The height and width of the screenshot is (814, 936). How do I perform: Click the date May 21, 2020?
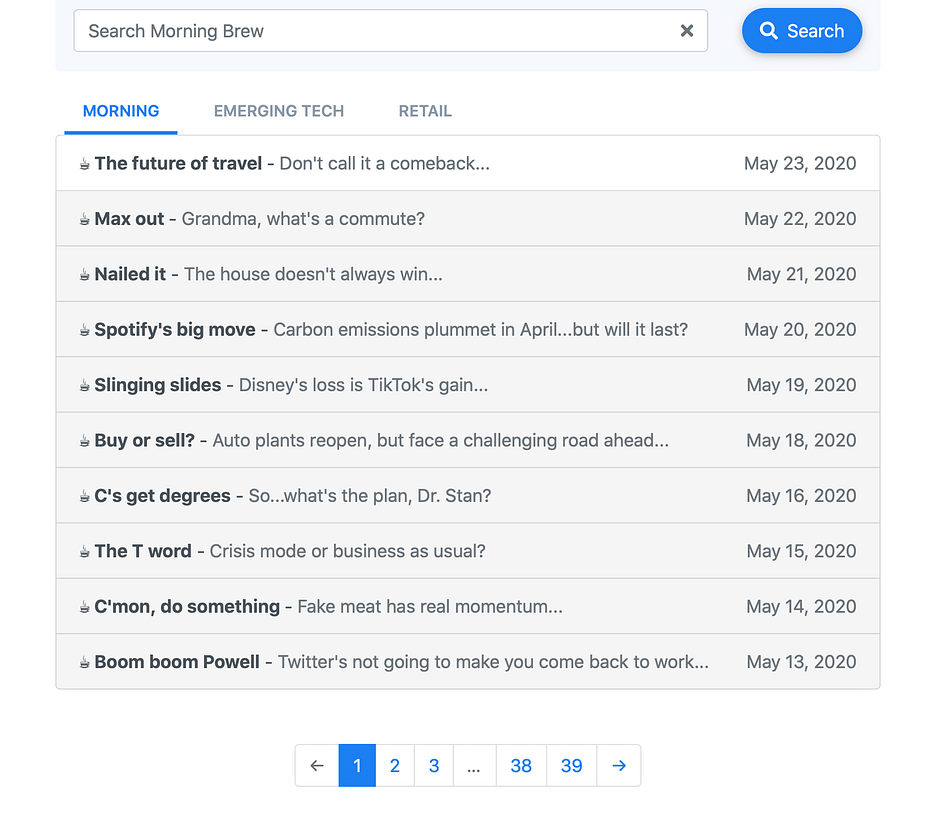801,274
